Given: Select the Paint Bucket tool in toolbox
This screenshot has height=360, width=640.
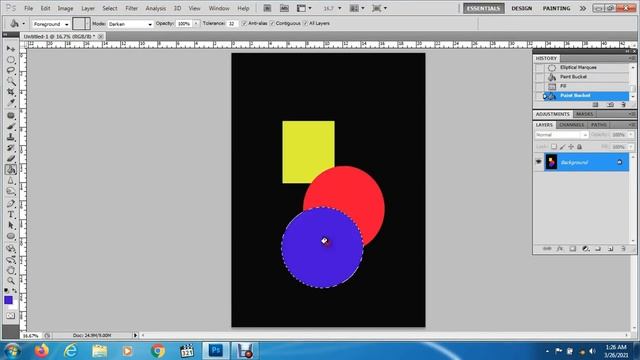Looking at the screenshot, I should [11, 169].
